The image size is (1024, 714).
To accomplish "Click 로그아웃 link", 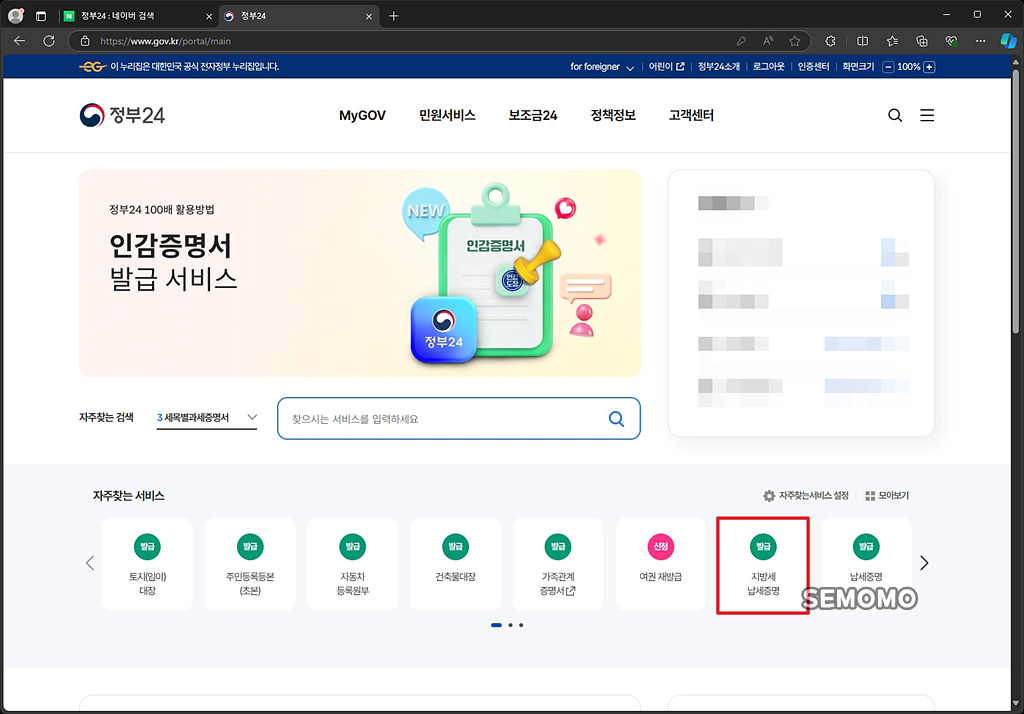I will point(769,67).
